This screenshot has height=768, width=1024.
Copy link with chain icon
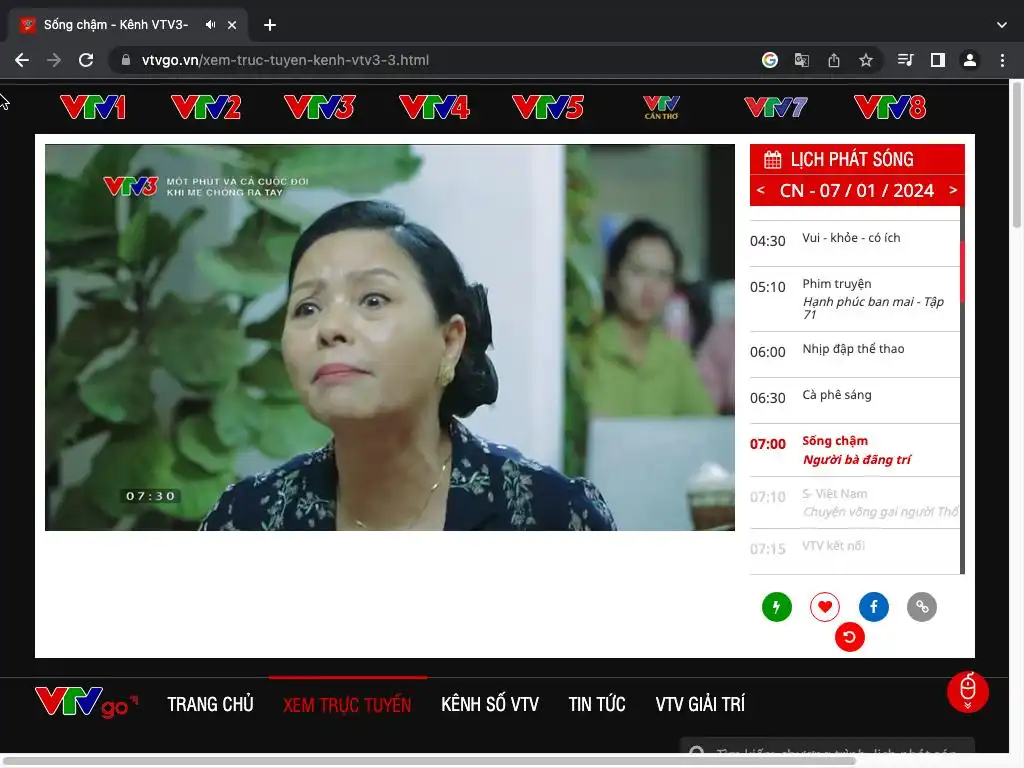[921, 607]
